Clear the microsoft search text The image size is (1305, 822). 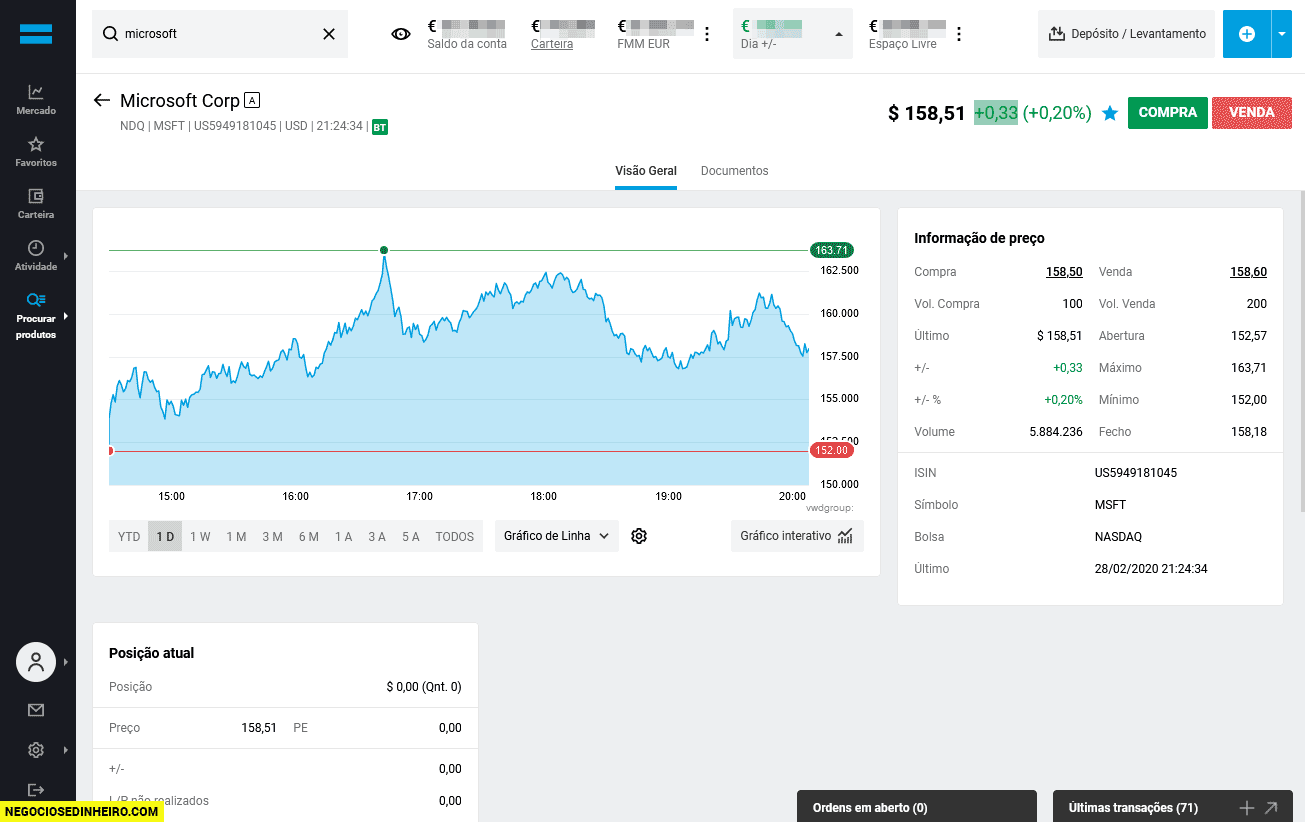coord(329,34)
